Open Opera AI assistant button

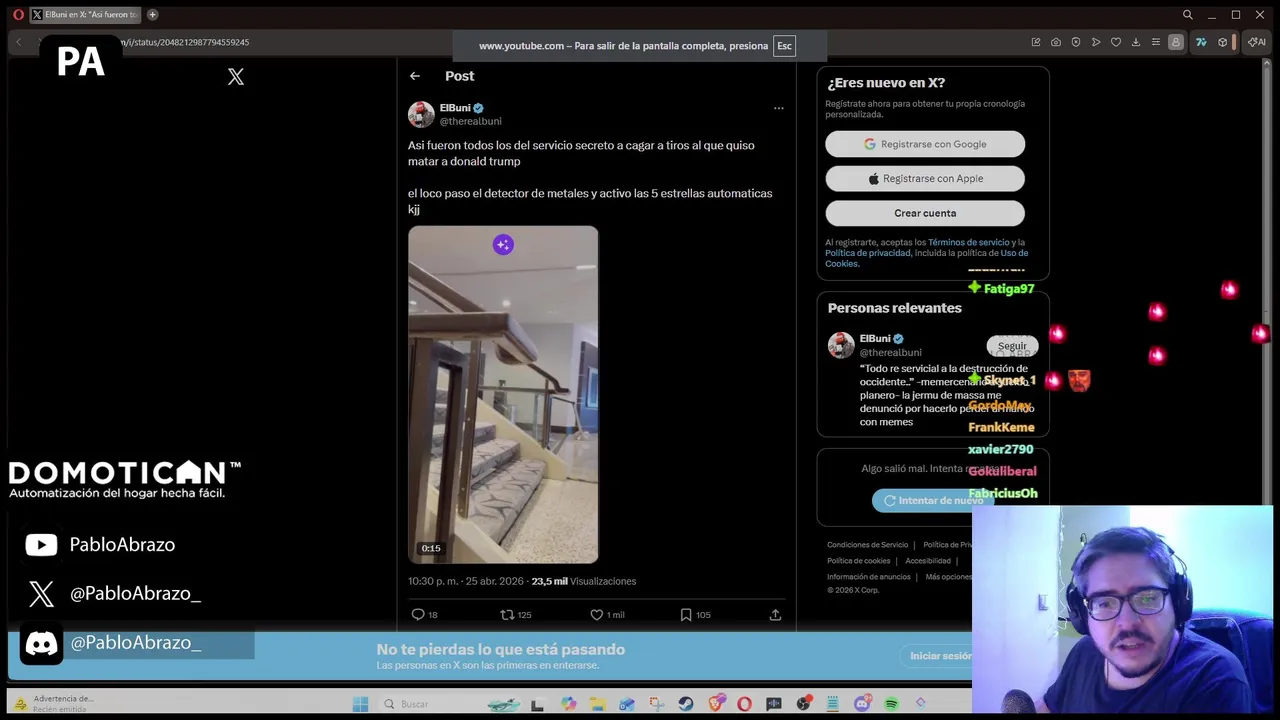[x=1257, y=42]
